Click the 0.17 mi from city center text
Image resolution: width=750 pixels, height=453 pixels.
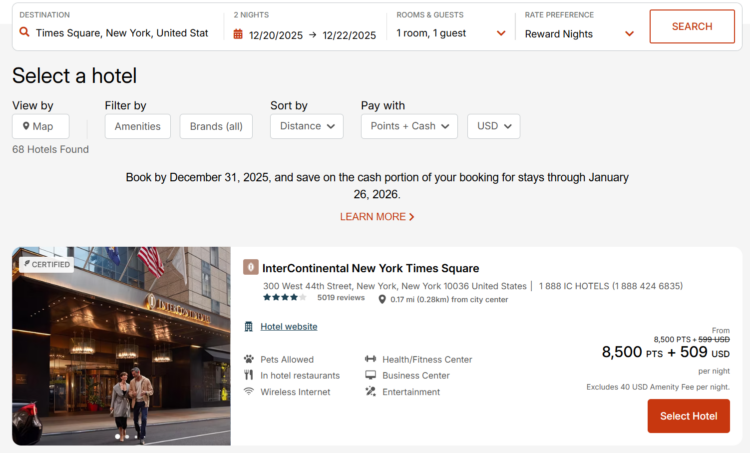tap(449, 299)
